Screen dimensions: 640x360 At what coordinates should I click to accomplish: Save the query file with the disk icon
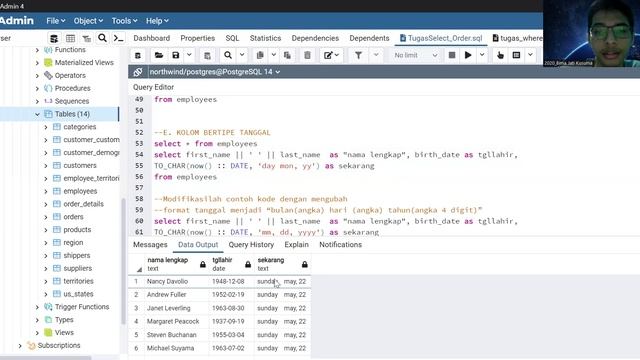click(176, 55)
